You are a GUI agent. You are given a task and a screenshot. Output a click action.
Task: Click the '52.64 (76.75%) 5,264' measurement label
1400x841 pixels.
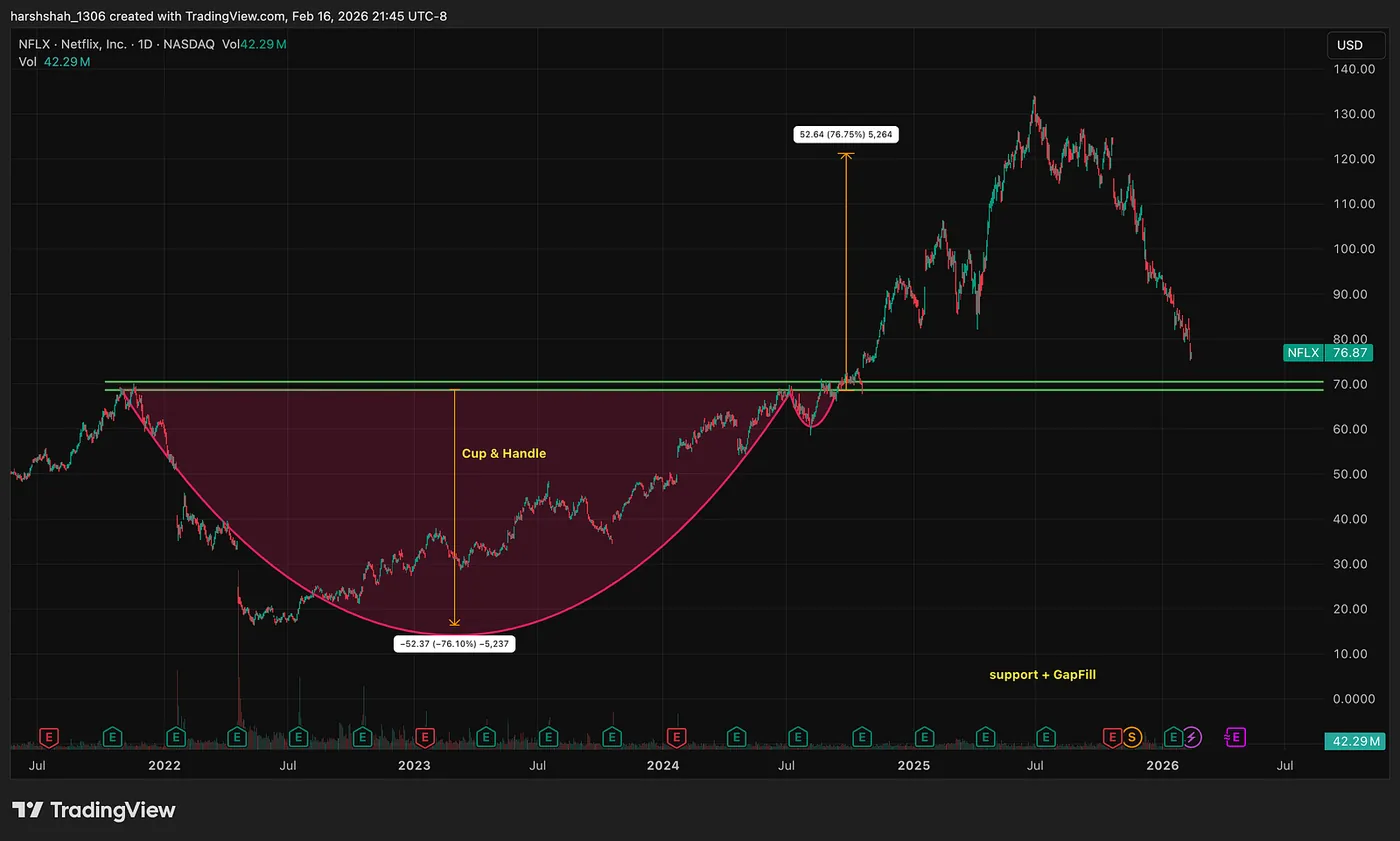pos(845,134)
